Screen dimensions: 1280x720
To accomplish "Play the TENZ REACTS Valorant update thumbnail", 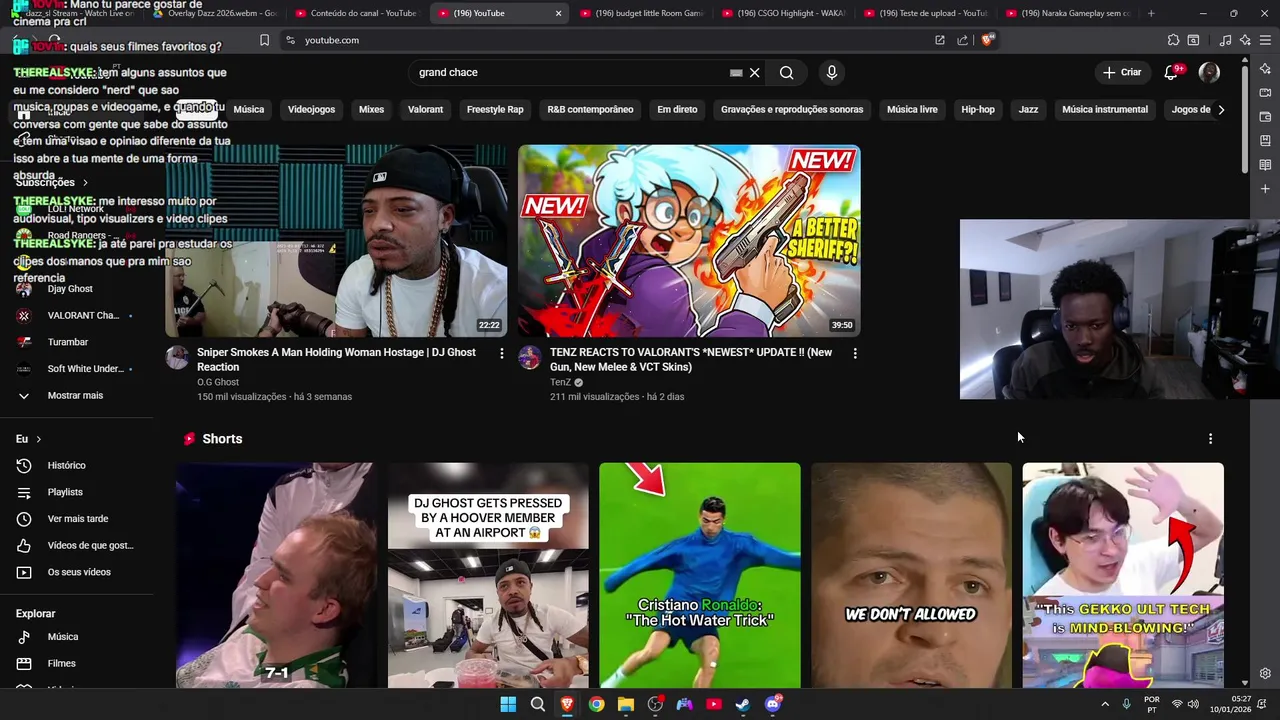I will pyautogui.click(x=689, y=241).
